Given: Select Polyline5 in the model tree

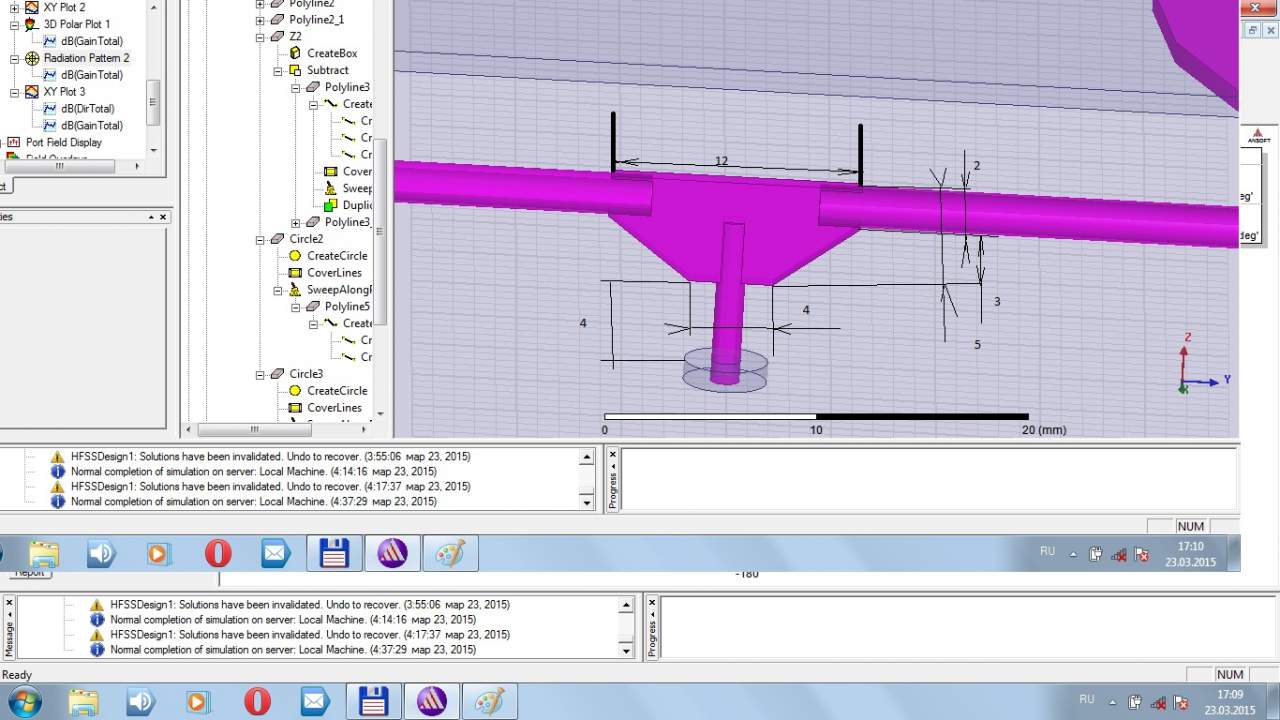Looking at the screenshot, I should tap(346, 307).
